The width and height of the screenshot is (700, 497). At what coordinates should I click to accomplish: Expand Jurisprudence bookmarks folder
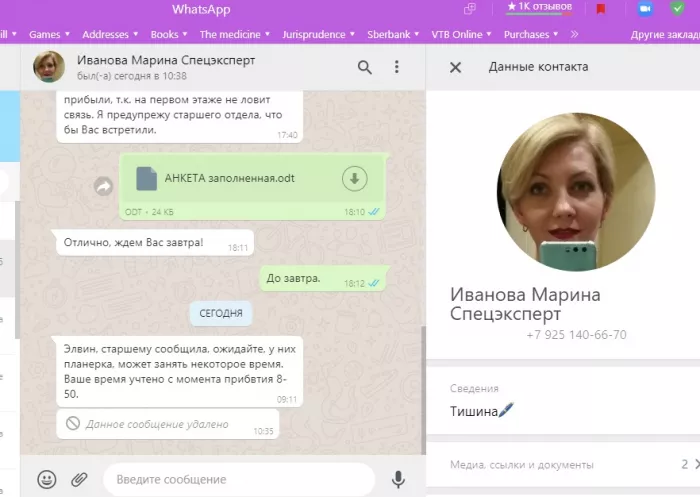coord(318,34)
